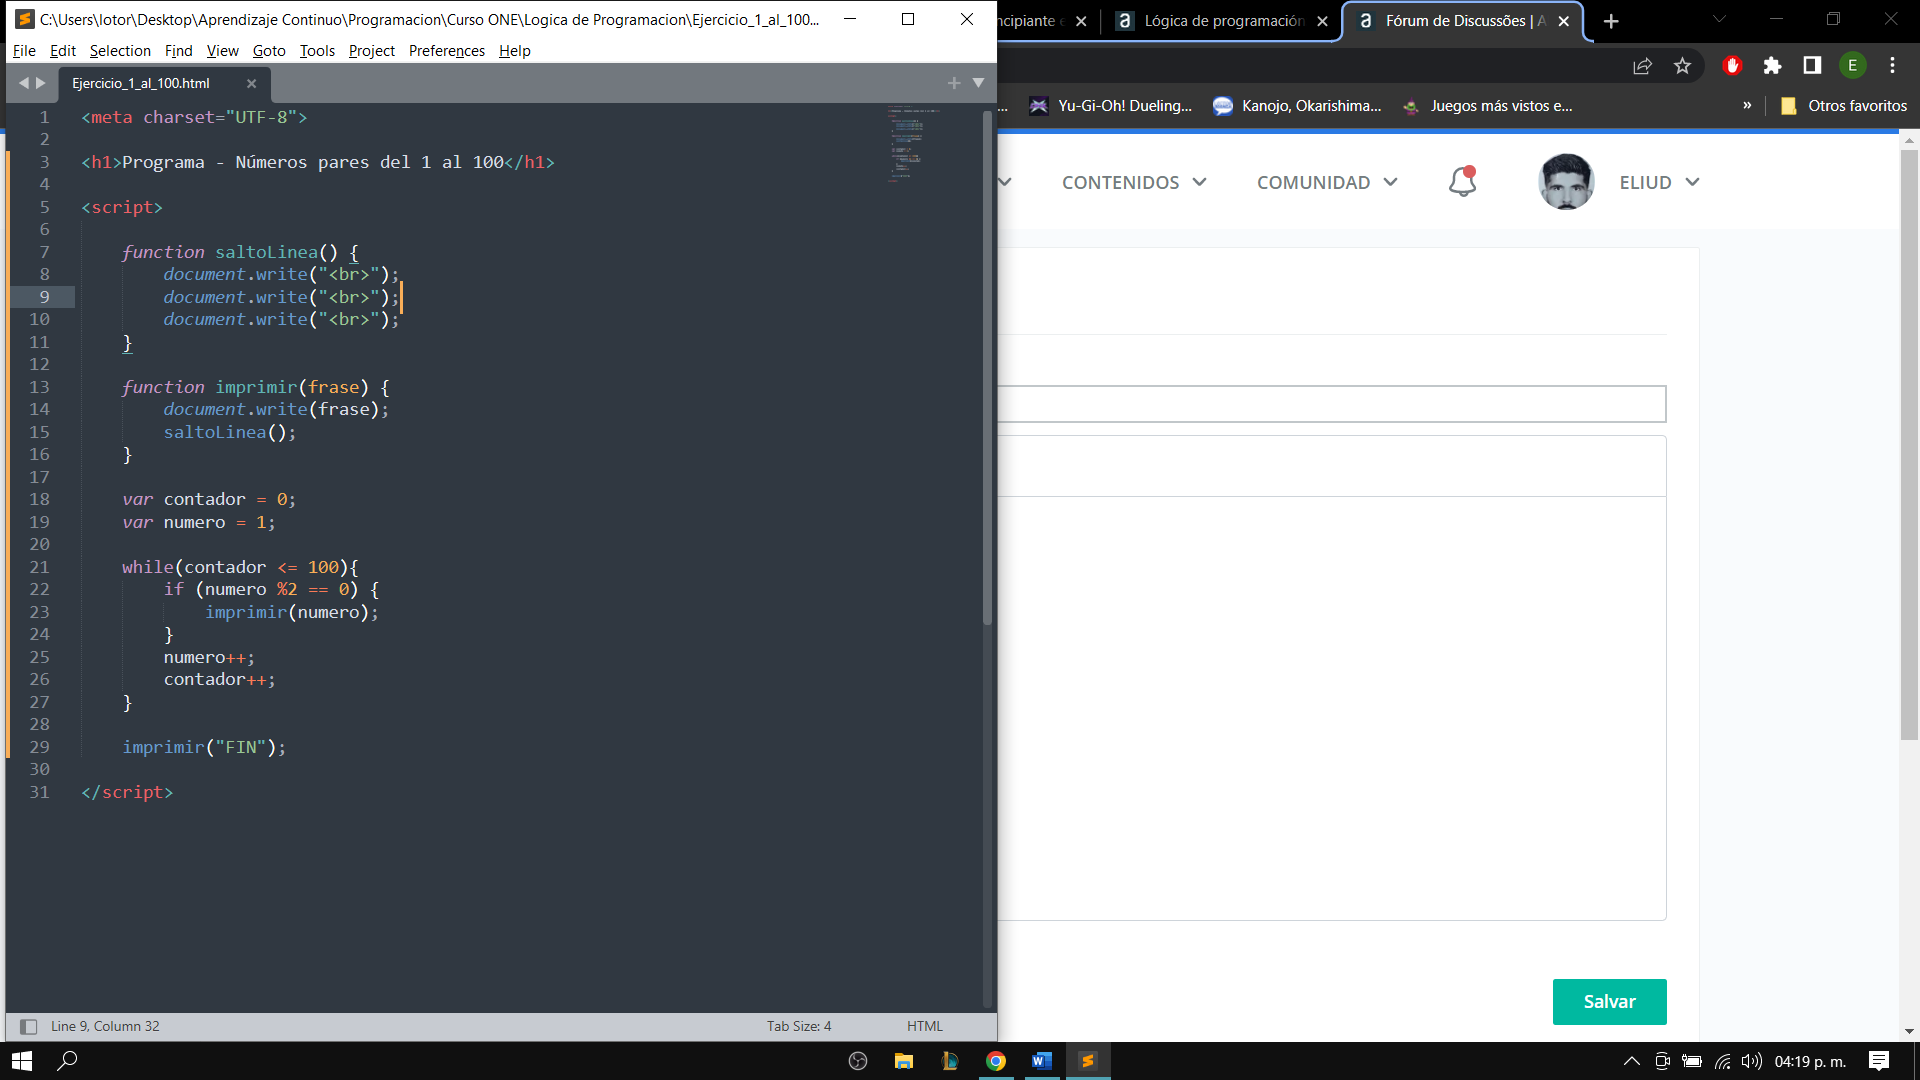Open Microsoft Word from the taskbar
The image size is (1920, 1080).
click(x=1042, y=1061)
